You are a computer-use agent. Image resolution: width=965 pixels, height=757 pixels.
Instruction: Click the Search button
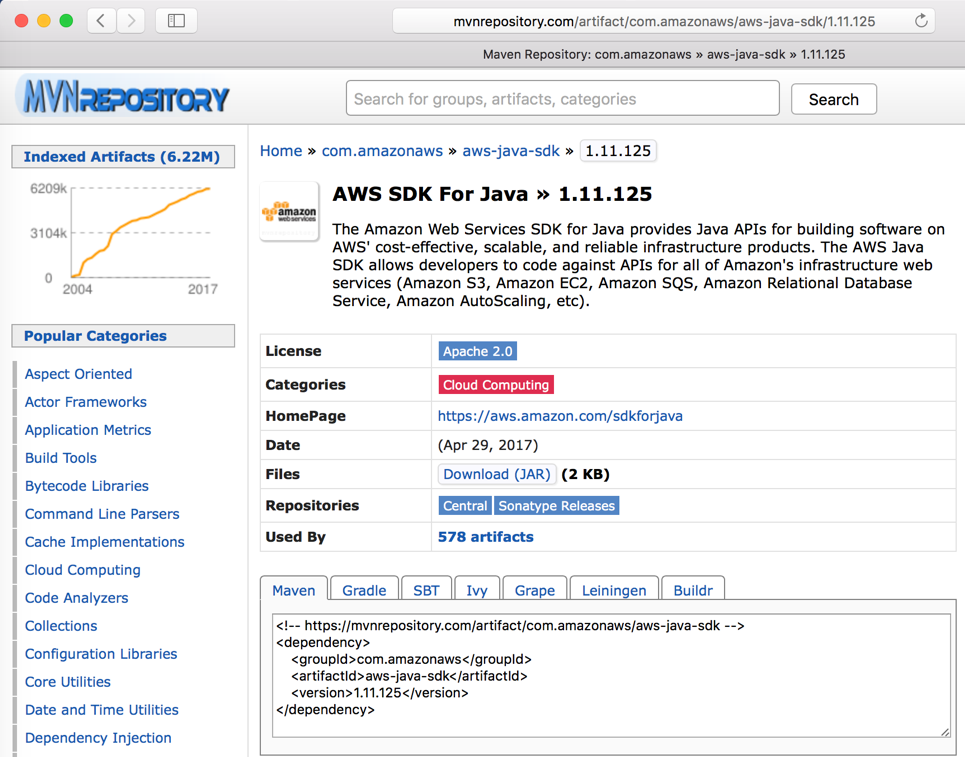833,99
